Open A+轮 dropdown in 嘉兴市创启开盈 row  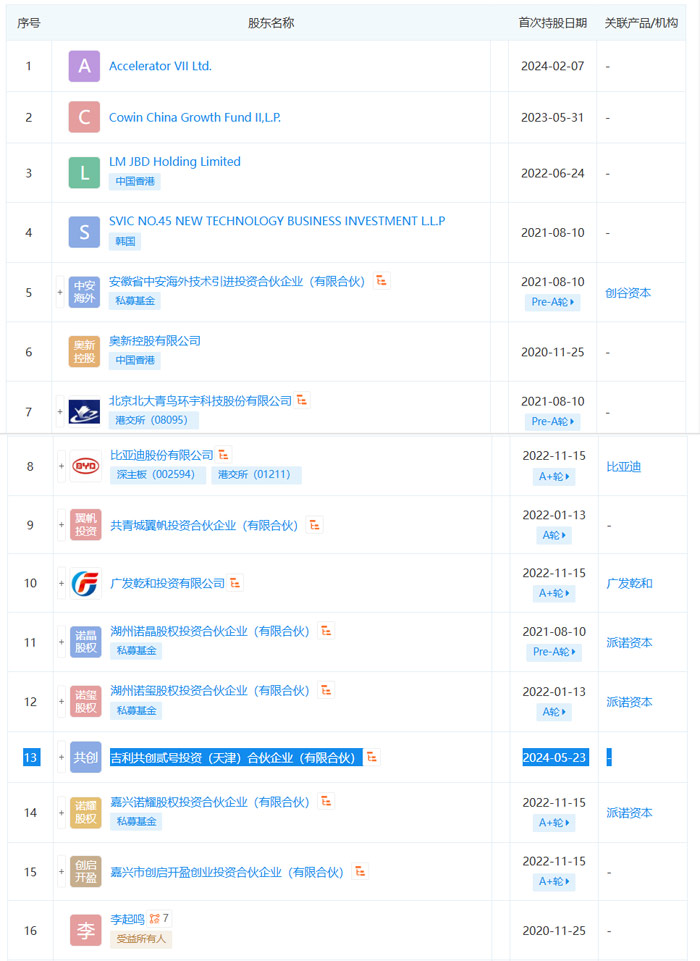[554, 881]
